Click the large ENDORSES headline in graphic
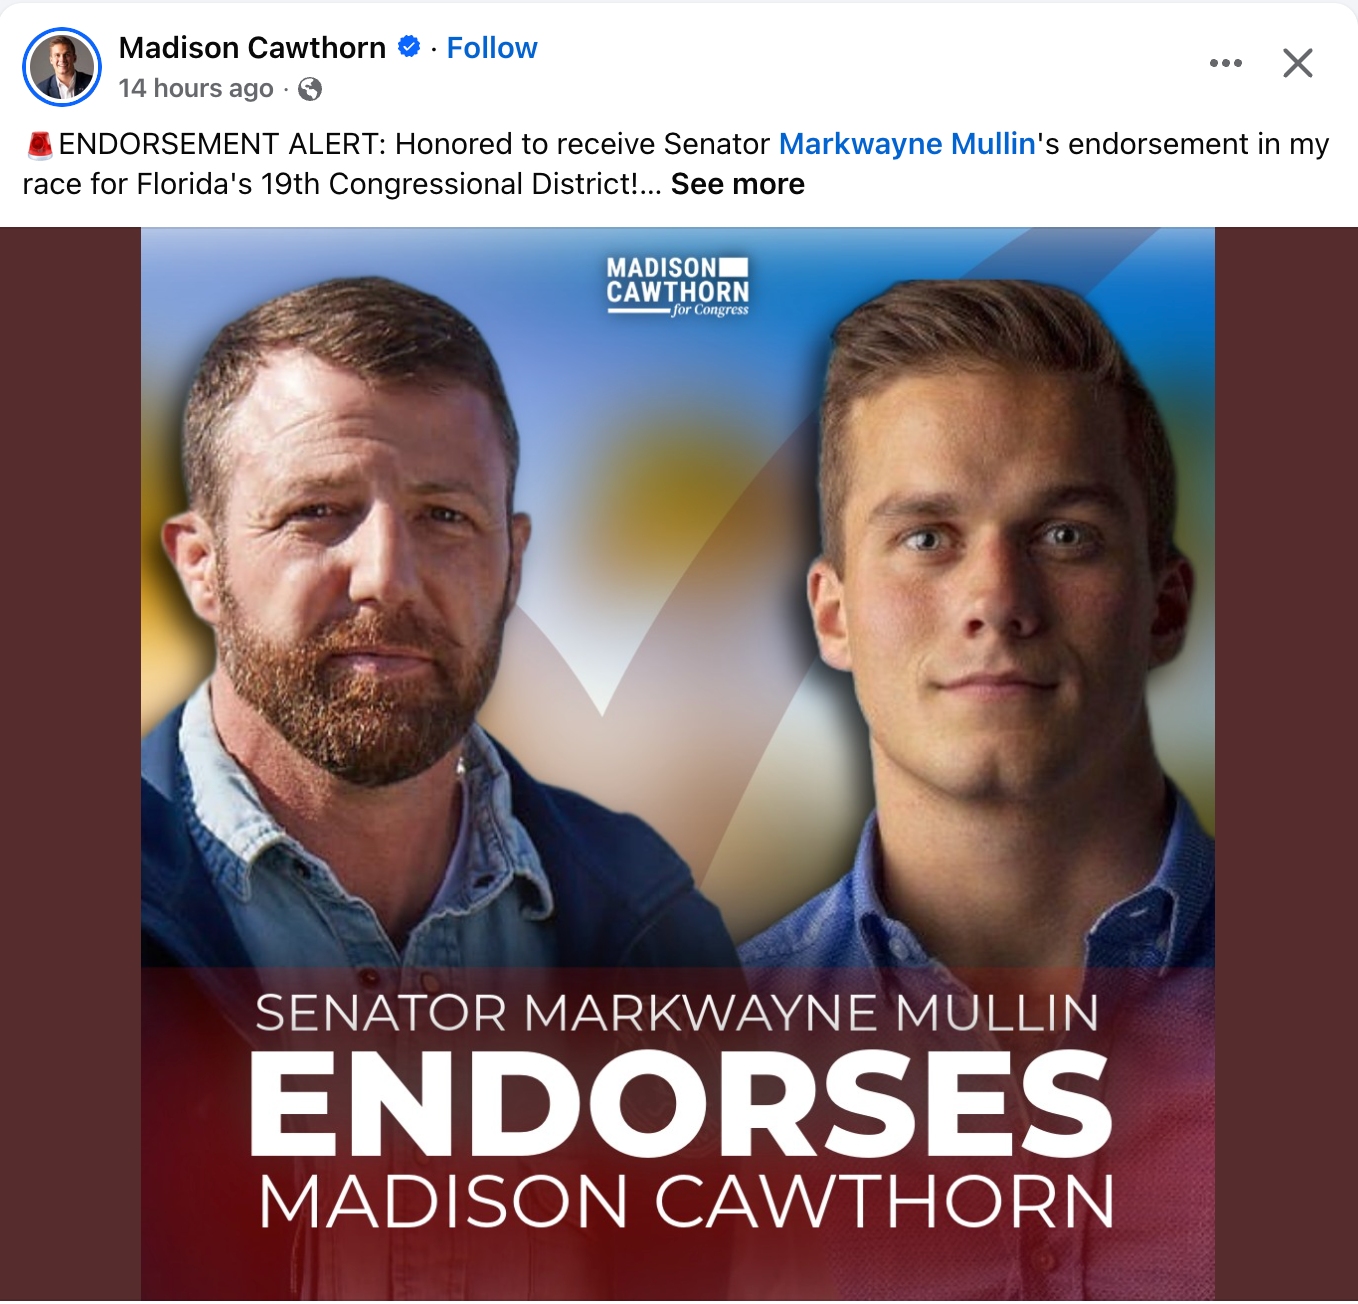The height and width of the screenshot is (1304, 1358). click(681, 1105)
